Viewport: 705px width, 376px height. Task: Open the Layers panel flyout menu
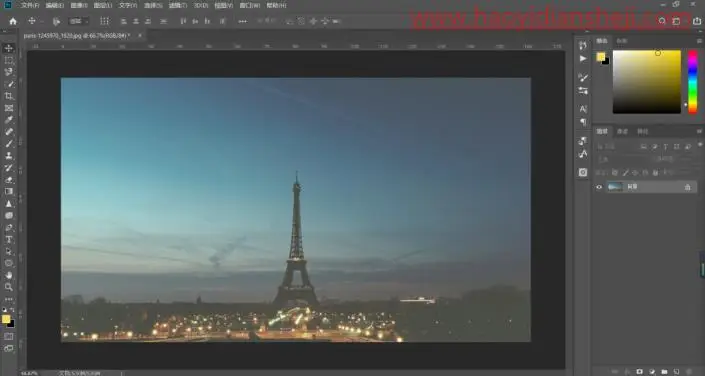click(x=699, y=131)
